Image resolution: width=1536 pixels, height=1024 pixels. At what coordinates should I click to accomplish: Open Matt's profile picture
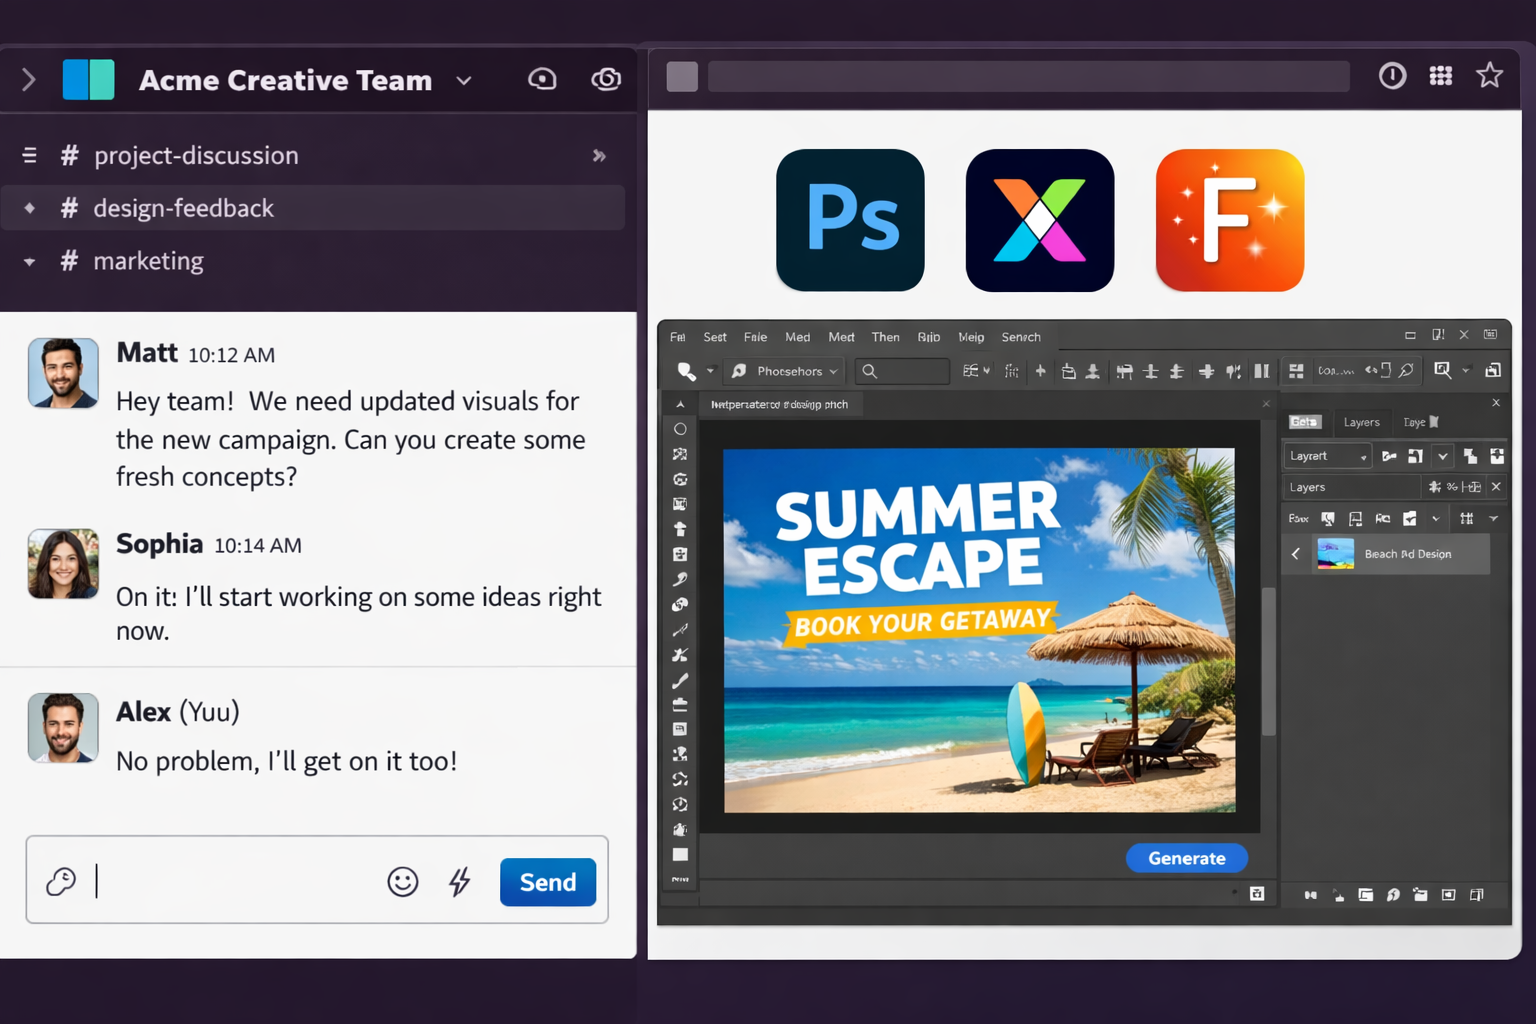click(63, 373)
